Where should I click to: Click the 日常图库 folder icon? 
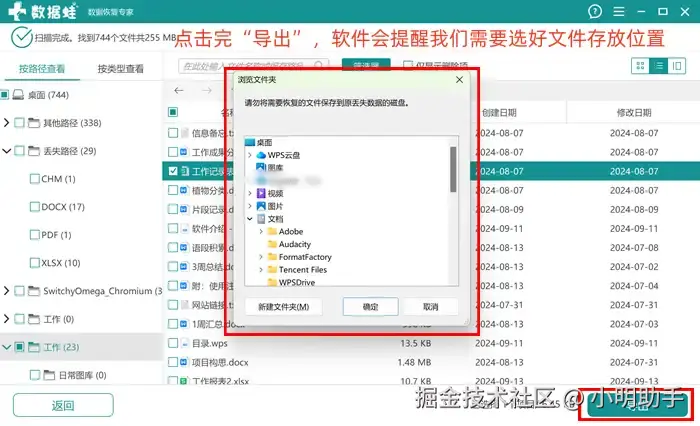[x=50, y=375]
